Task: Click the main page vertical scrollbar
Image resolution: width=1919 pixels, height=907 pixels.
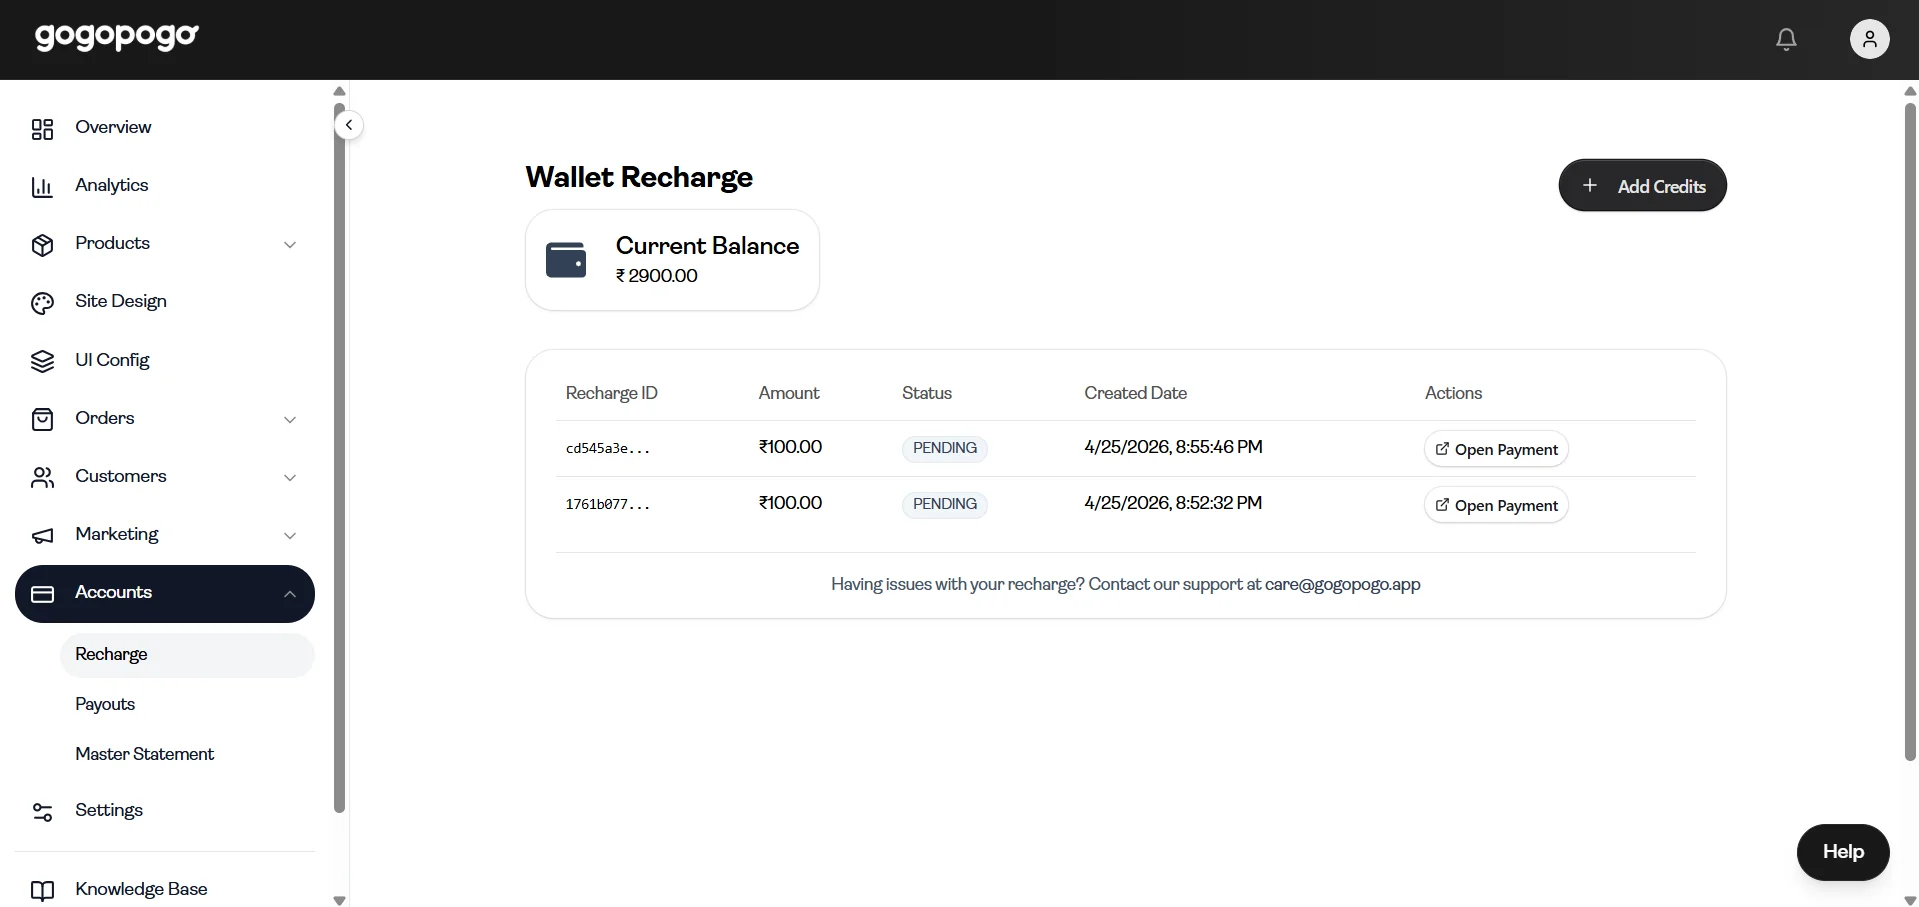Action: [1910, 430]
